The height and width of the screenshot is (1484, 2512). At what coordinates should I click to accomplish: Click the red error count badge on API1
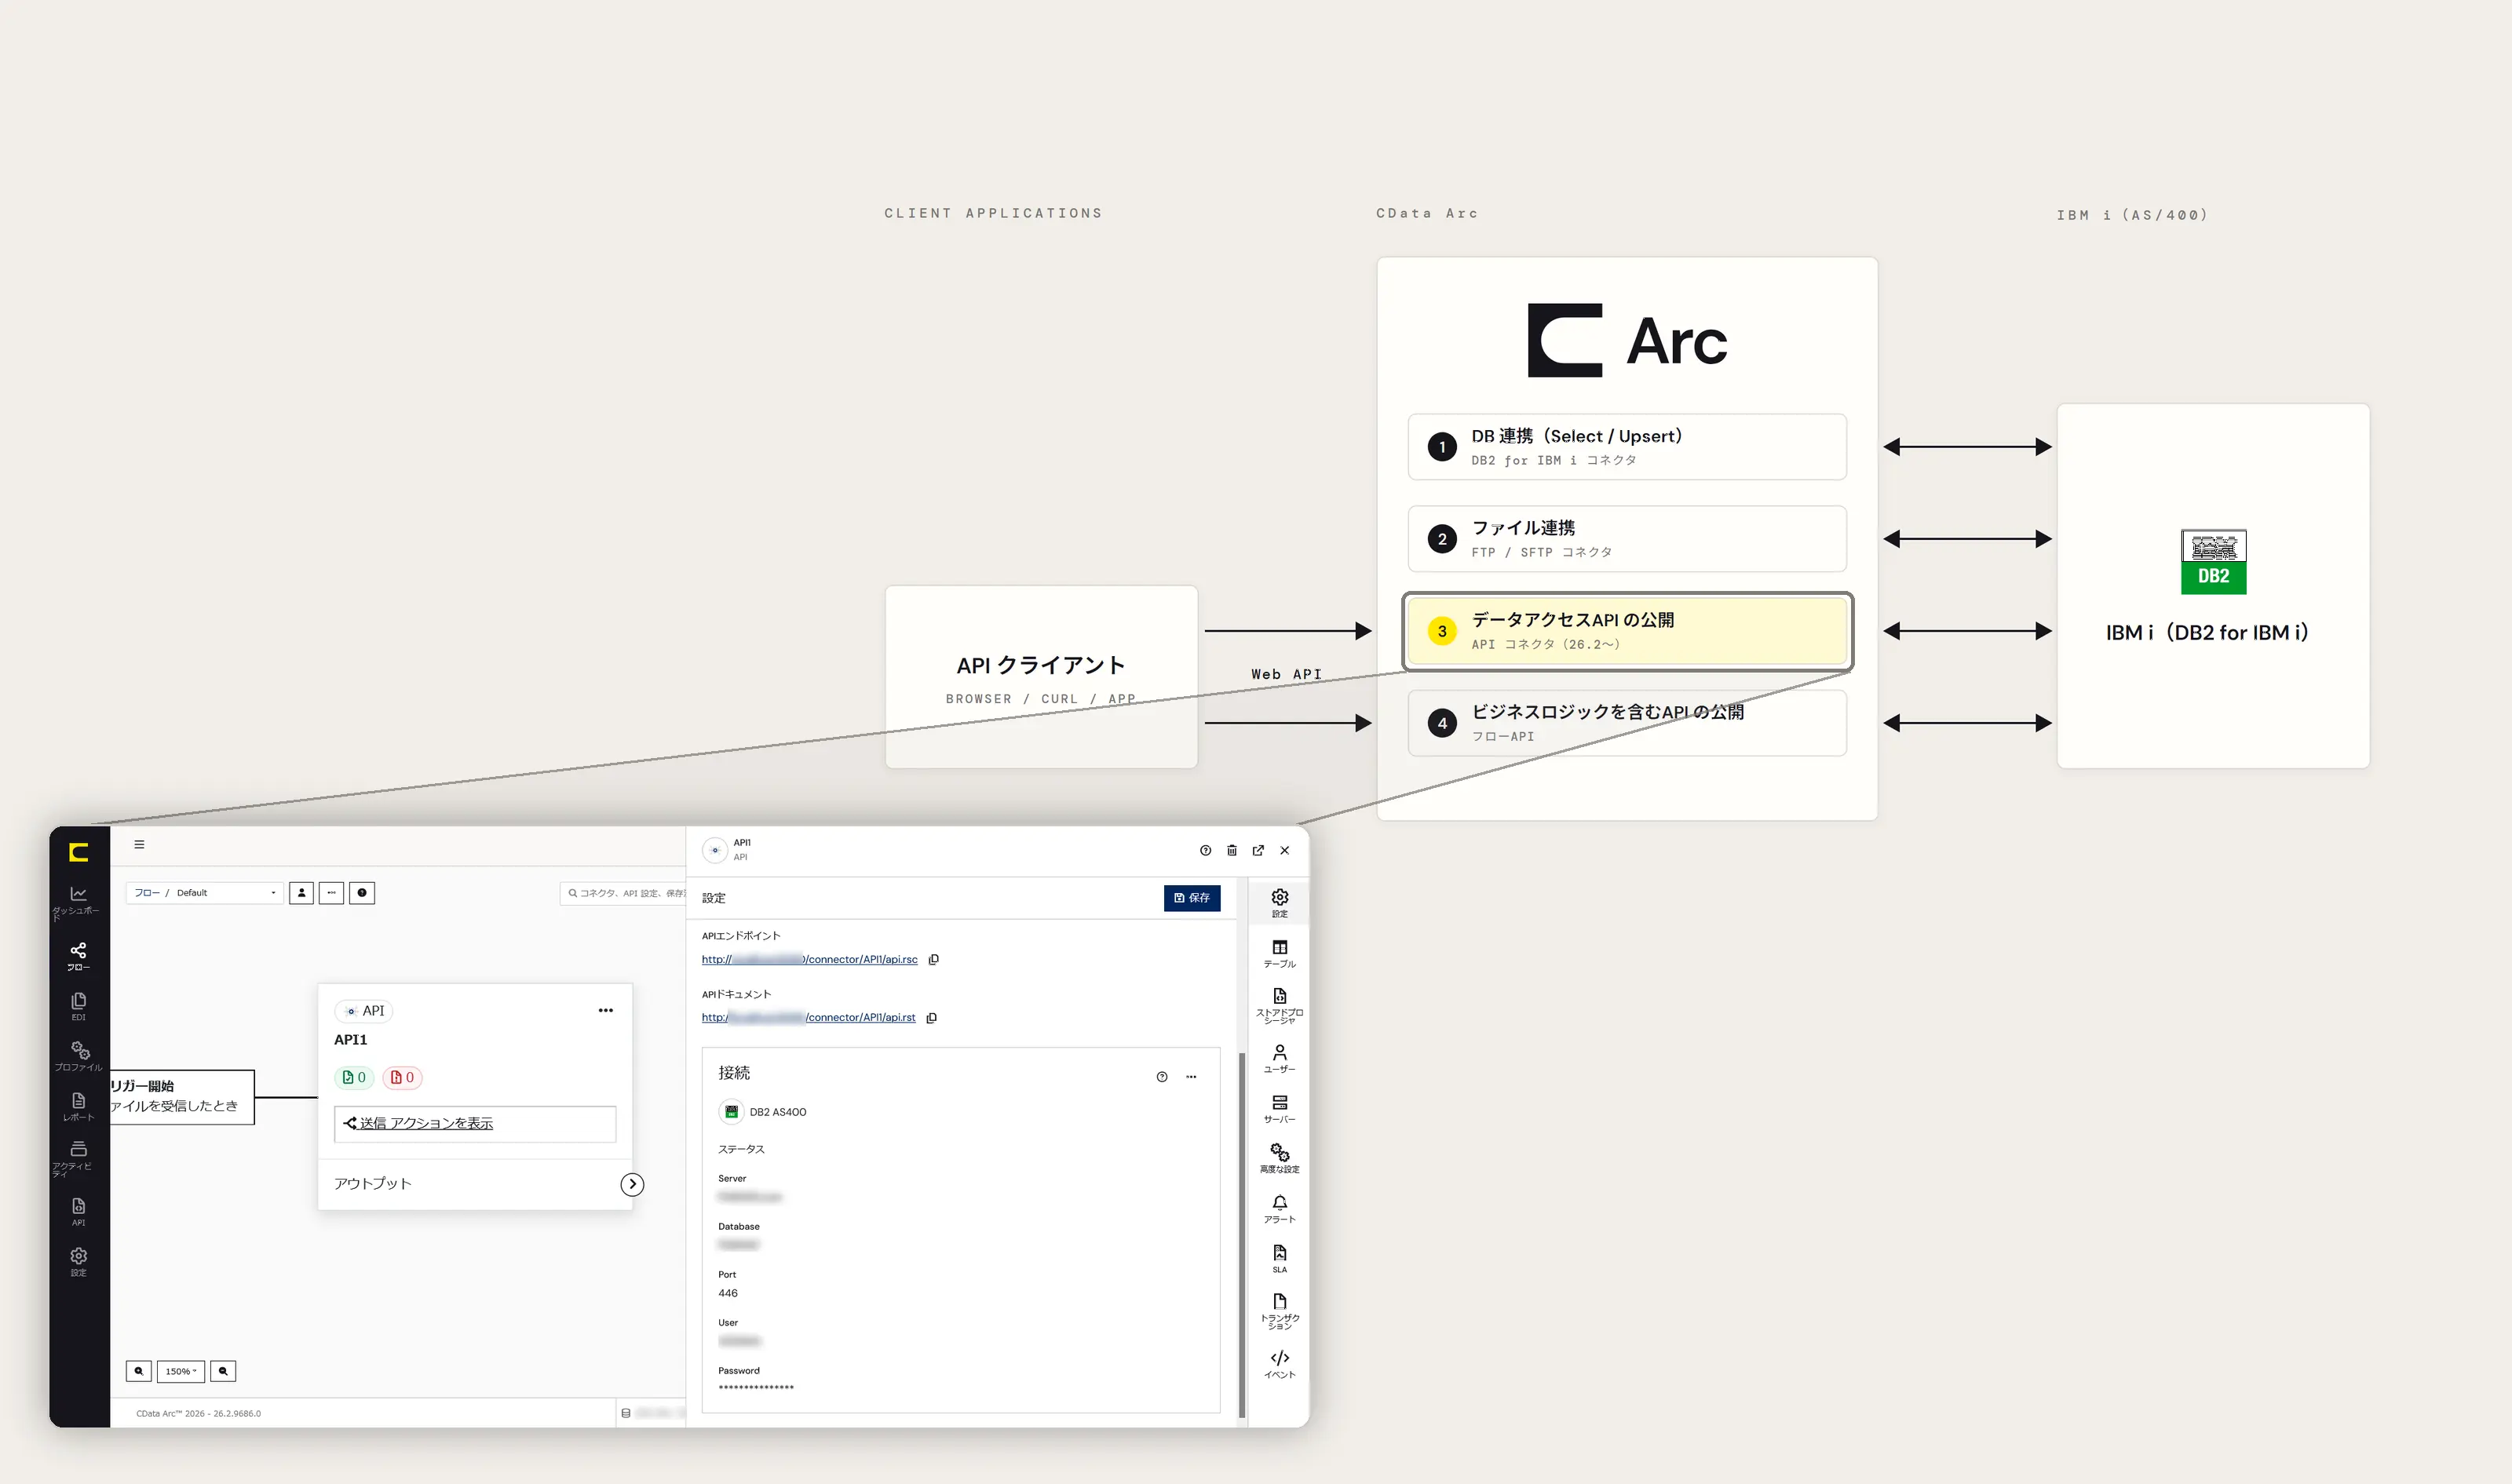tap(402, 1077)
